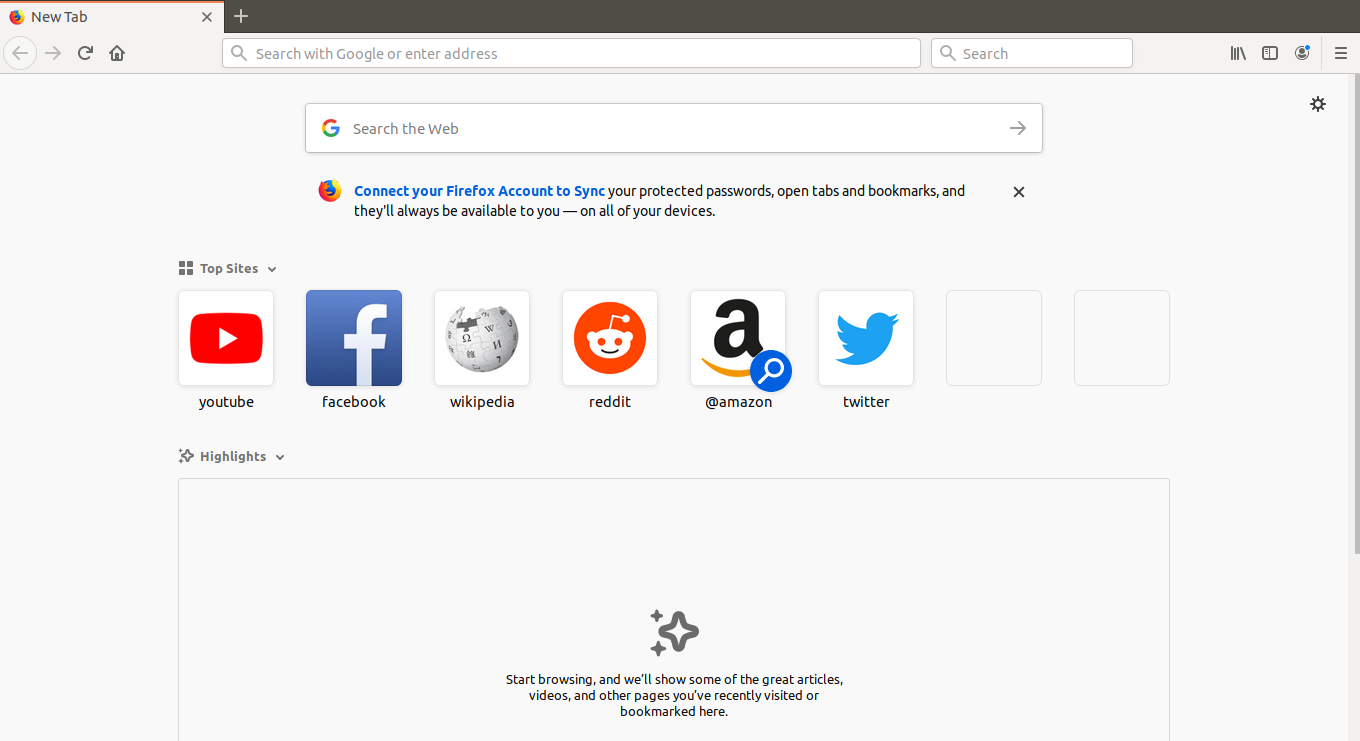Open a new browser tab
This screenshot has height=741, width=1360.
pyautogui.click(x=241, y=16)
